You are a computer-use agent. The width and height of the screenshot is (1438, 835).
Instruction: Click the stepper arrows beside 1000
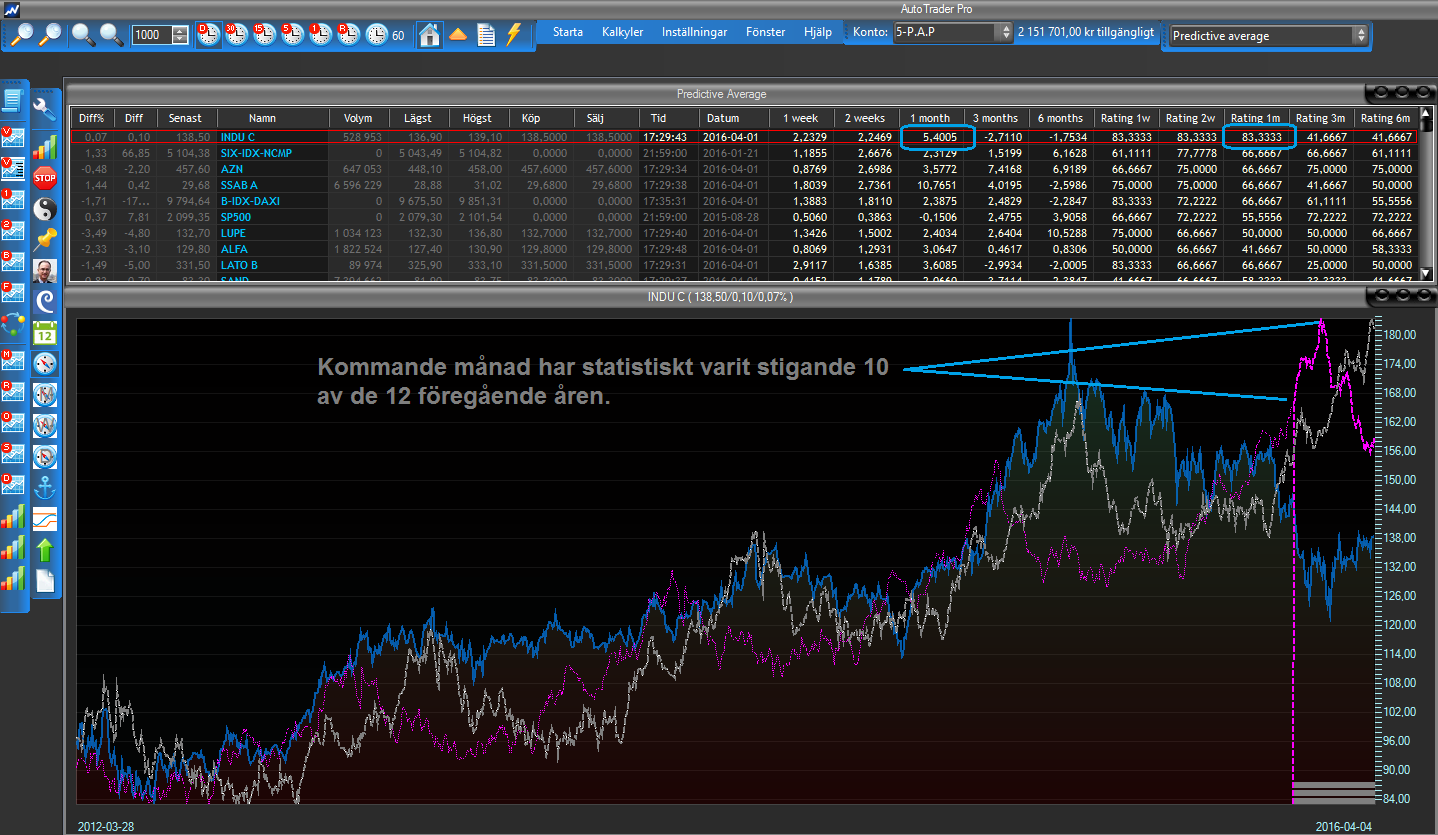click(180, 35)
